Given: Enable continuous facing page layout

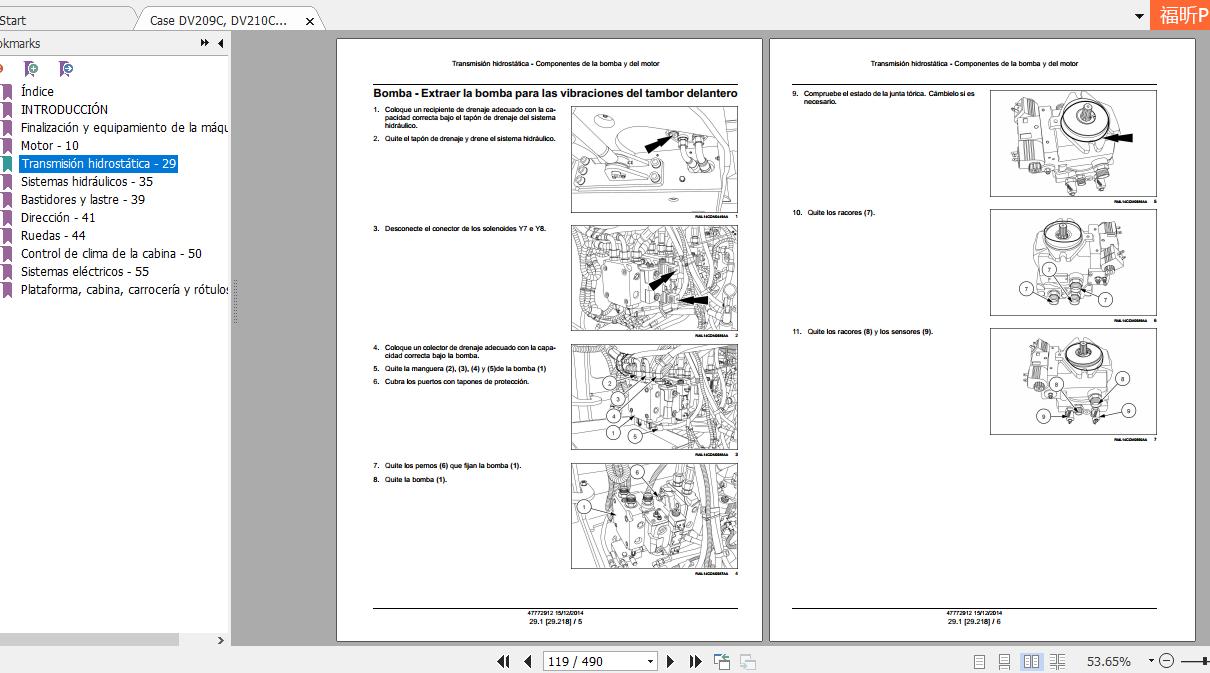Looking at the screenshot, I should [1057, 661].
